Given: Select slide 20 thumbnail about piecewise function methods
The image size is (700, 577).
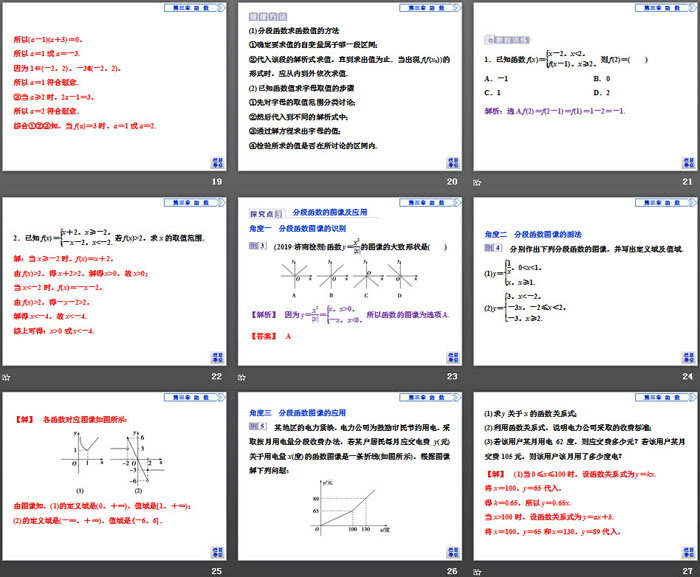Looking at the screenshot, I should click(350, 87).
